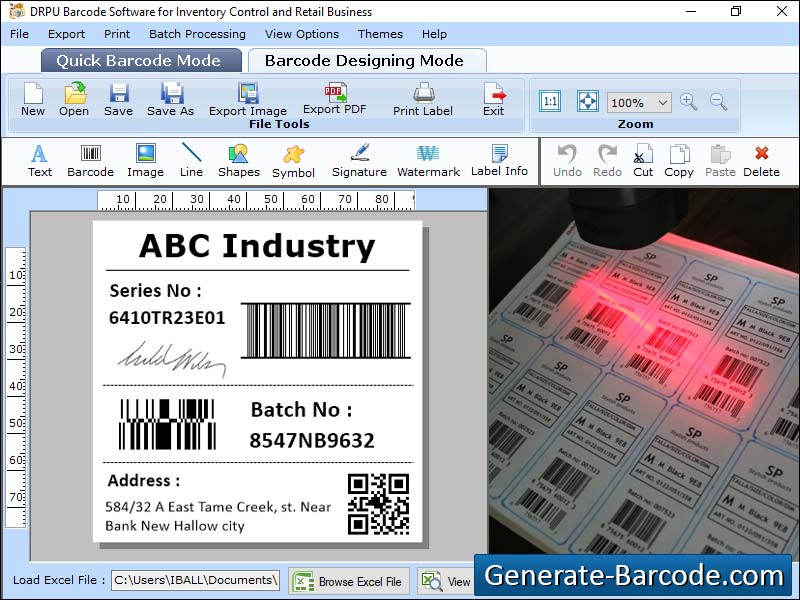This screenshot has height=600, width=800.
Task: Add a Symbol to the label
Action: tap(293, 160)
